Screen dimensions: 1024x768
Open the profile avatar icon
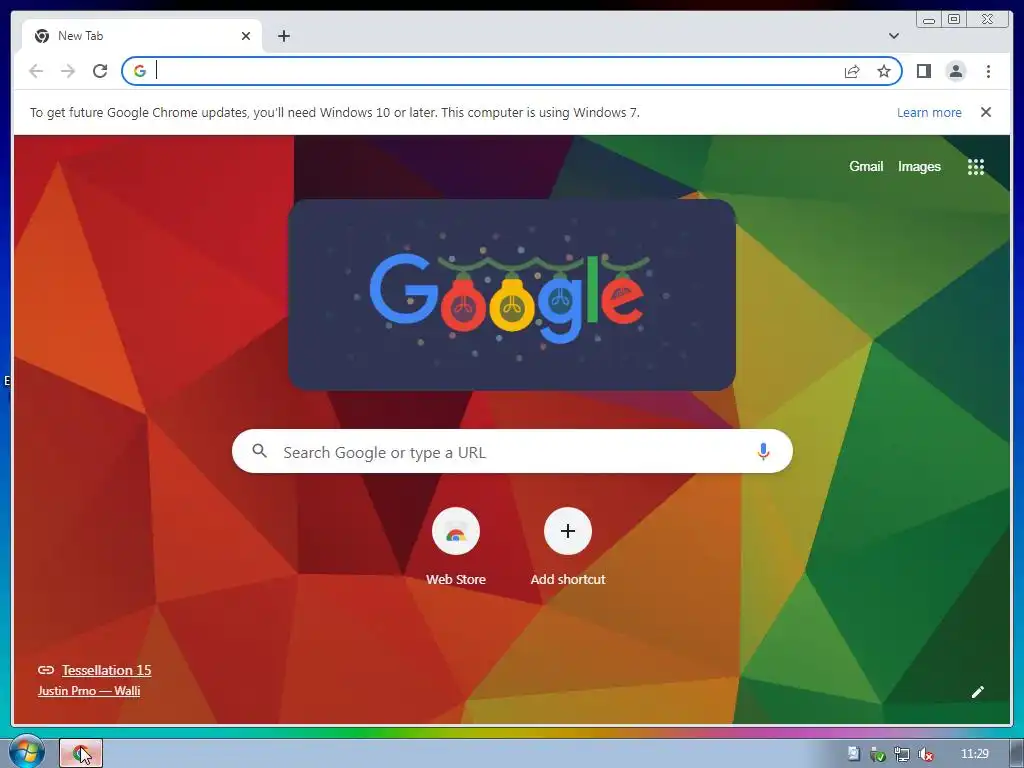[x=955, y=71]
